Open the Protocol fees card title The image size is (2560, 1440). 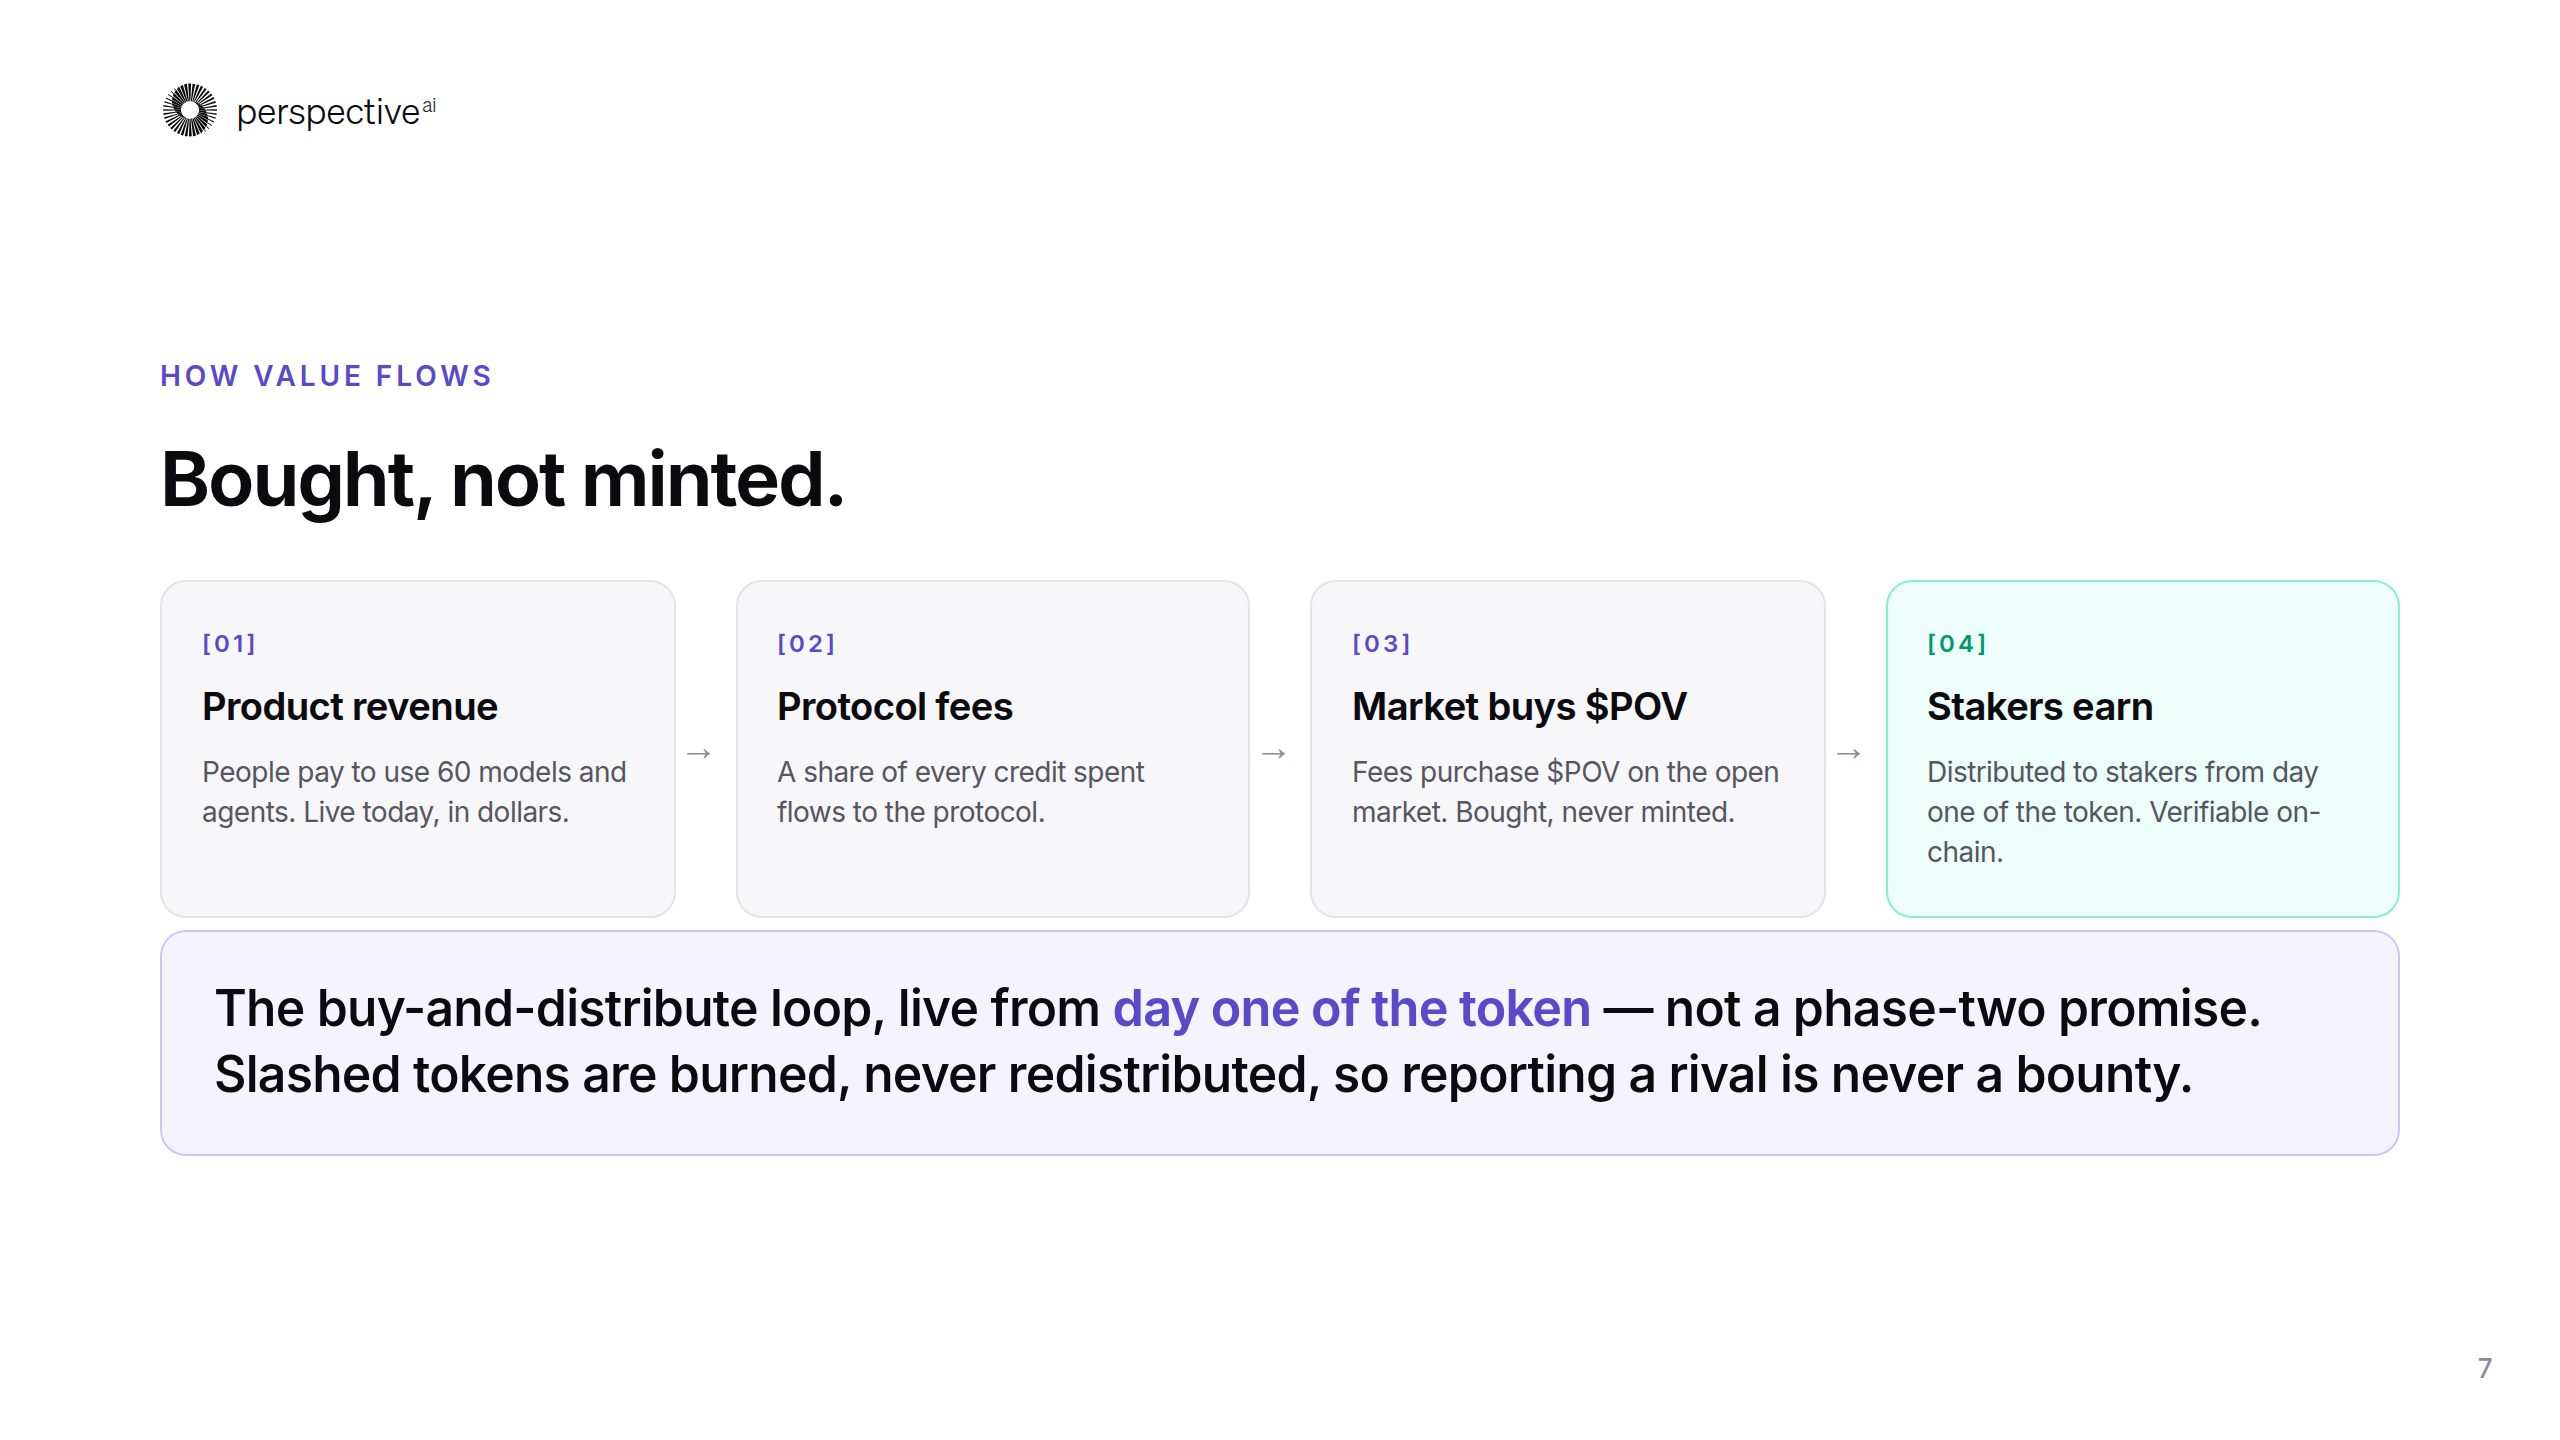(x=894, y=707)
